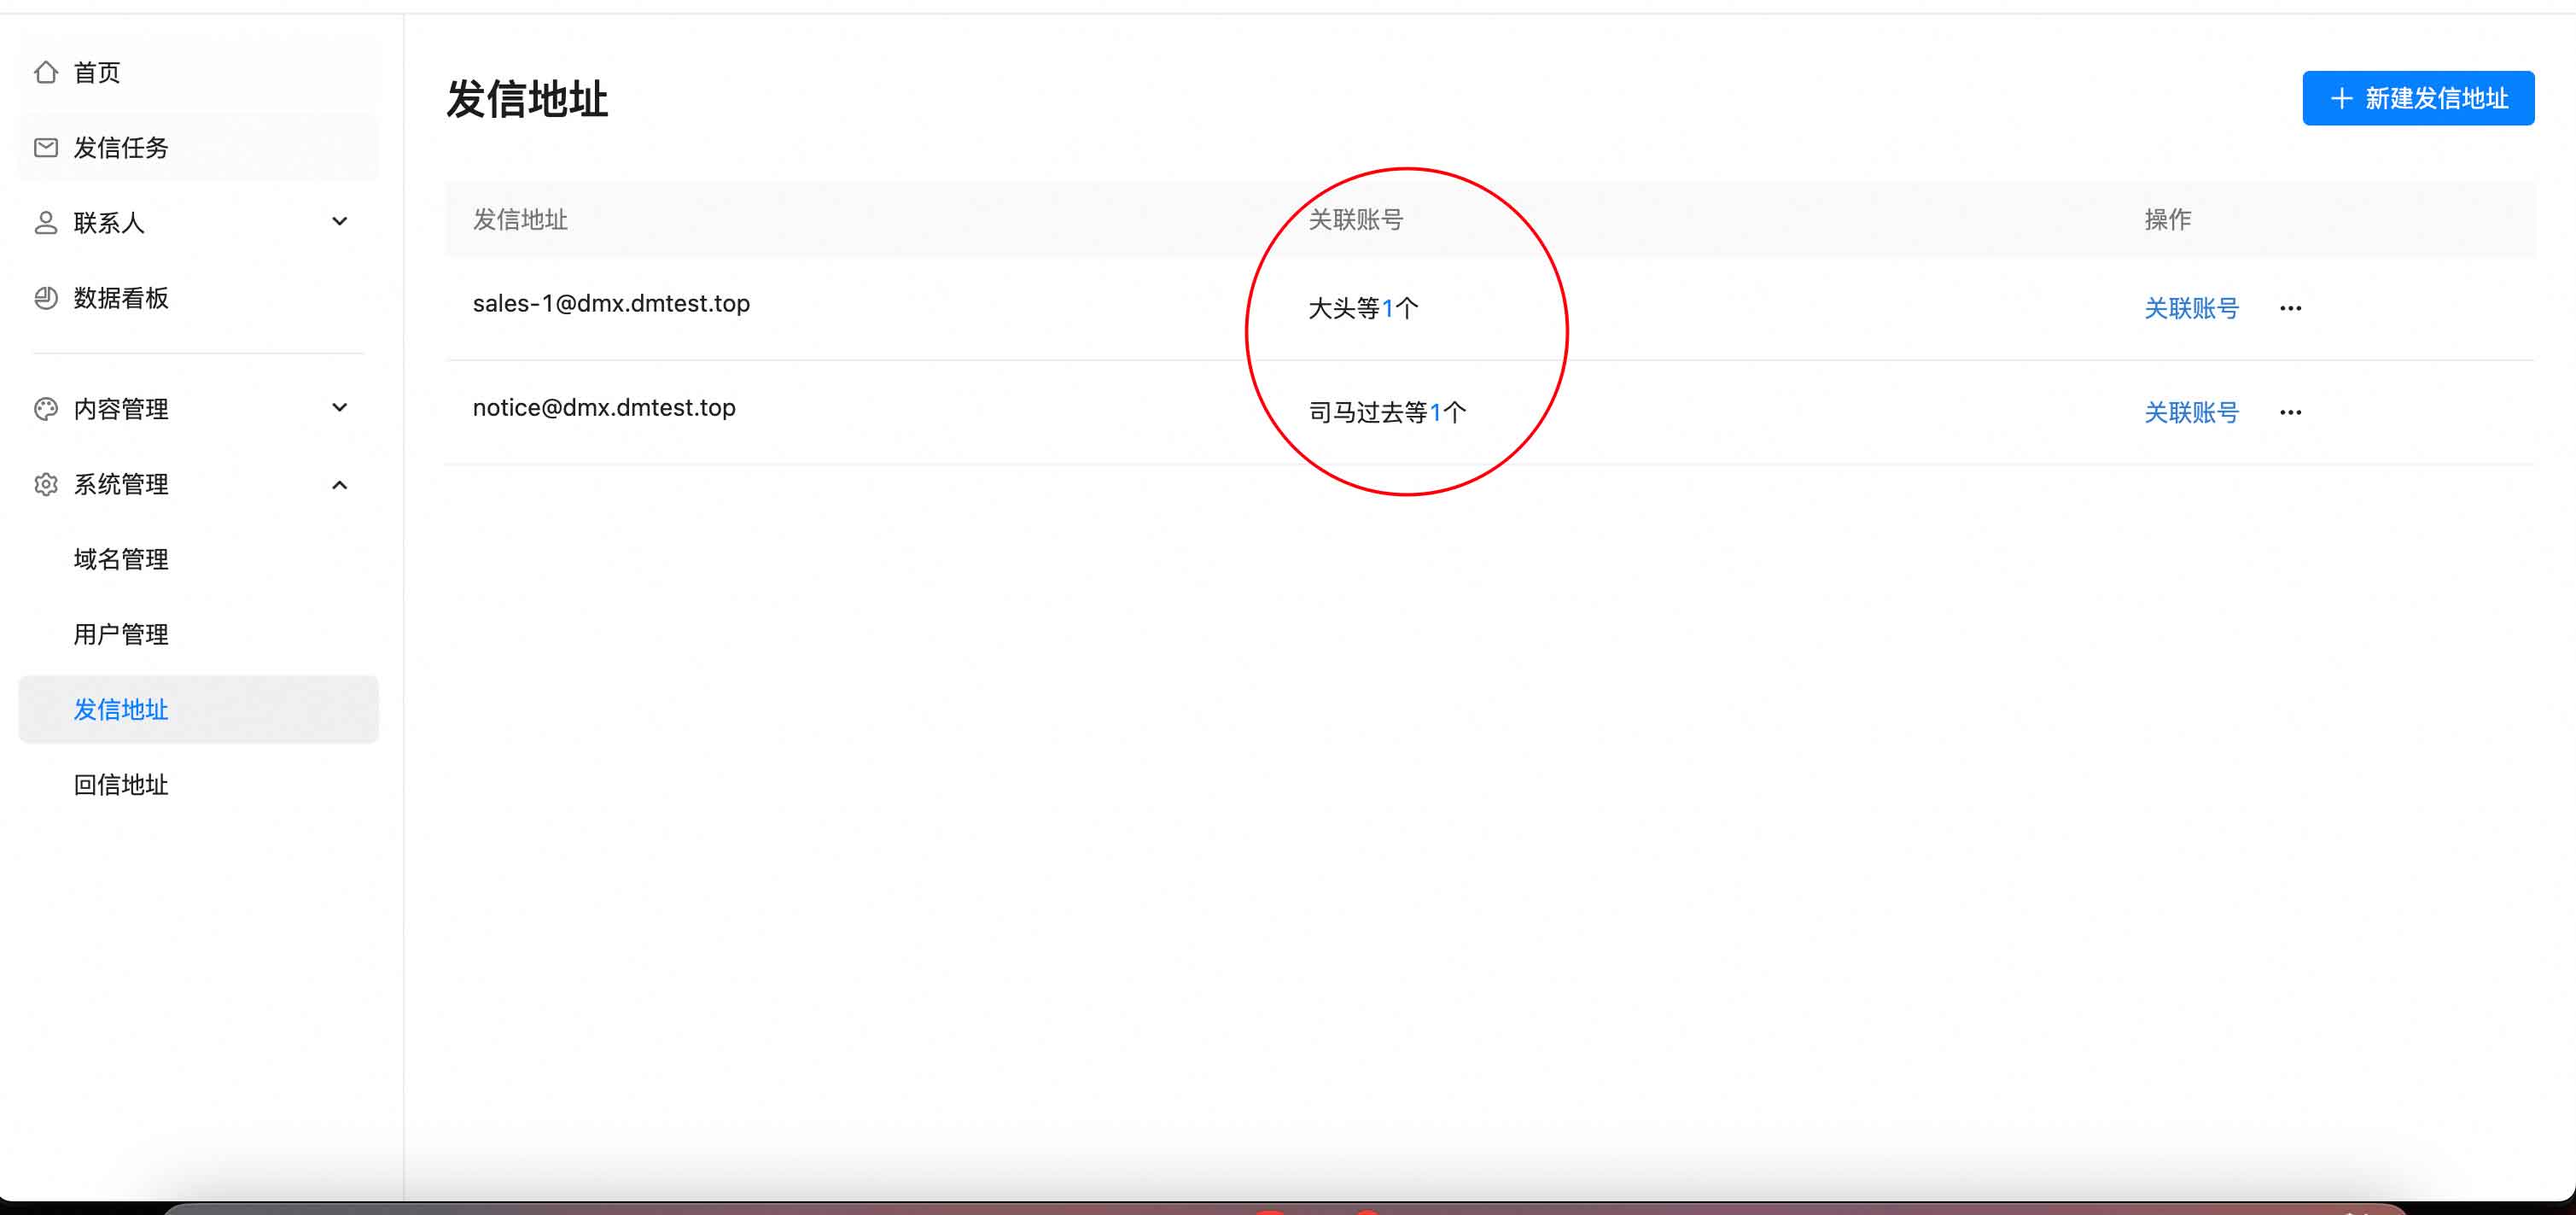The image size is (2576, 1215).
Task: Open more options for sales-1@dmx.dmtest.top
Action: click(x=2290, y=308)
